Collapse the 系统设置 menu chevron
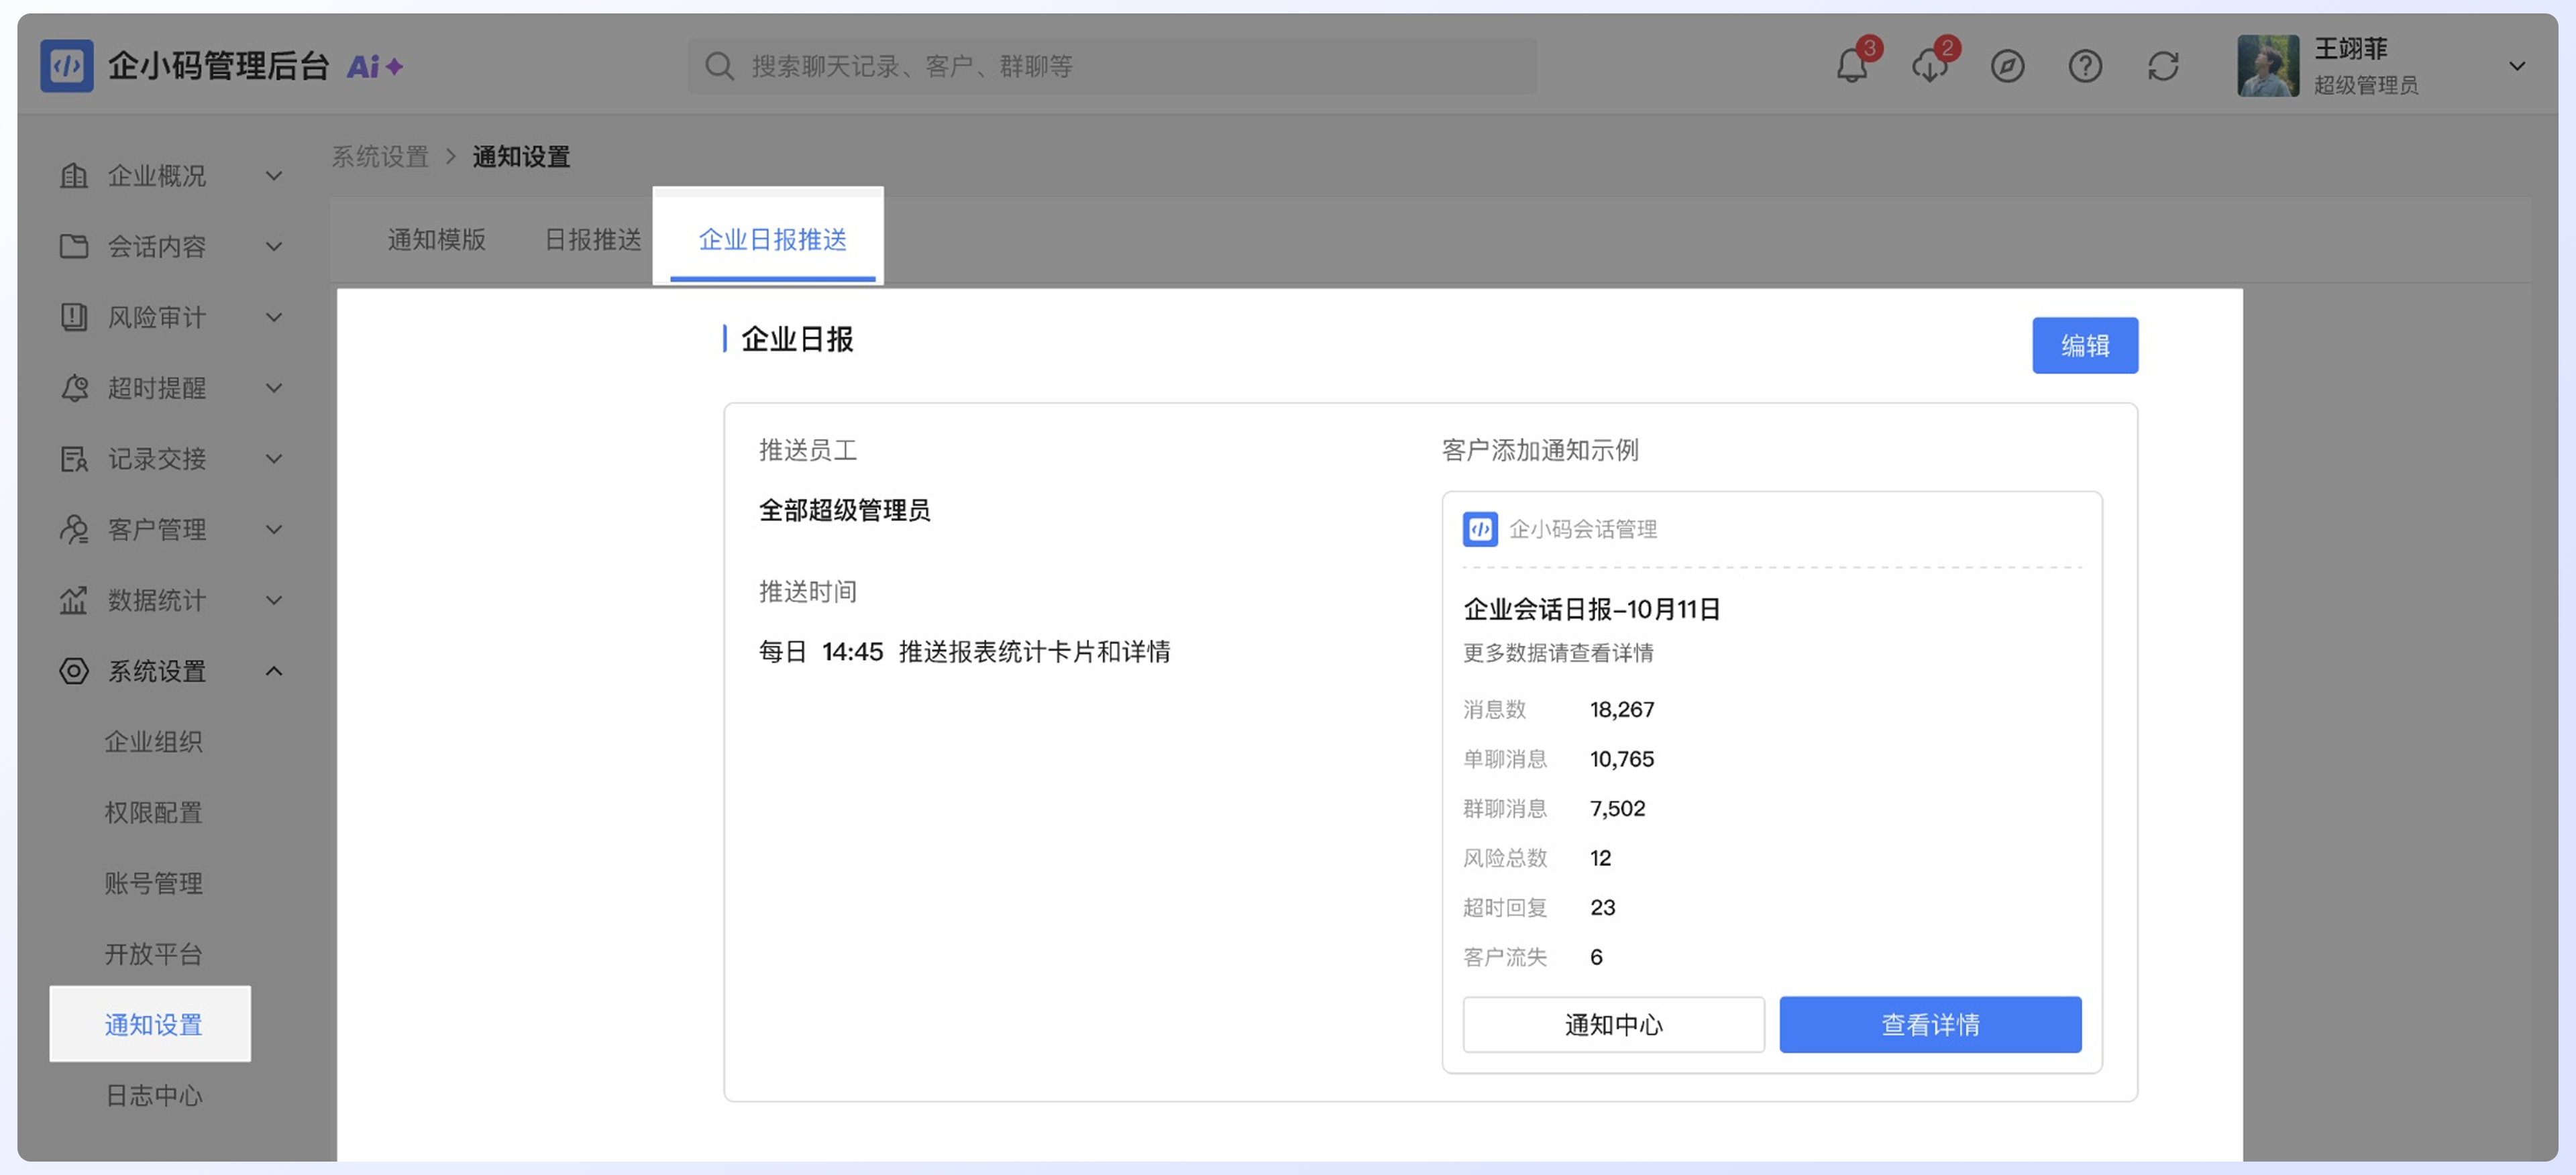This screenshot has height=1175, width=2576. pyautogui.click(x=273, y=671)
